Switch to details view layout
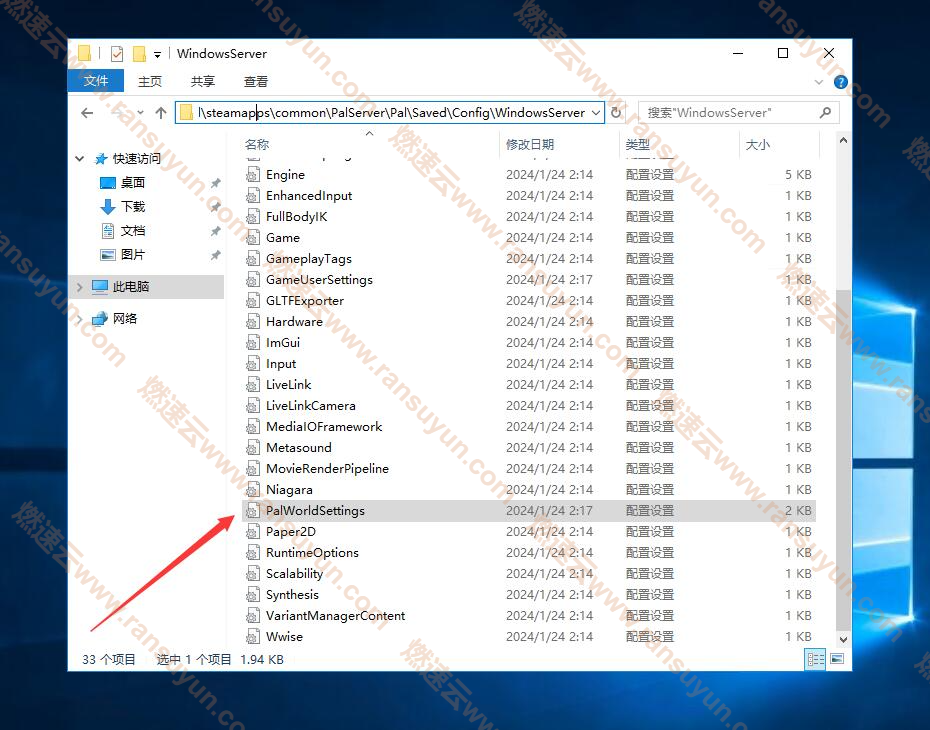Screen dimensions: 930x730 pos(816,659)
